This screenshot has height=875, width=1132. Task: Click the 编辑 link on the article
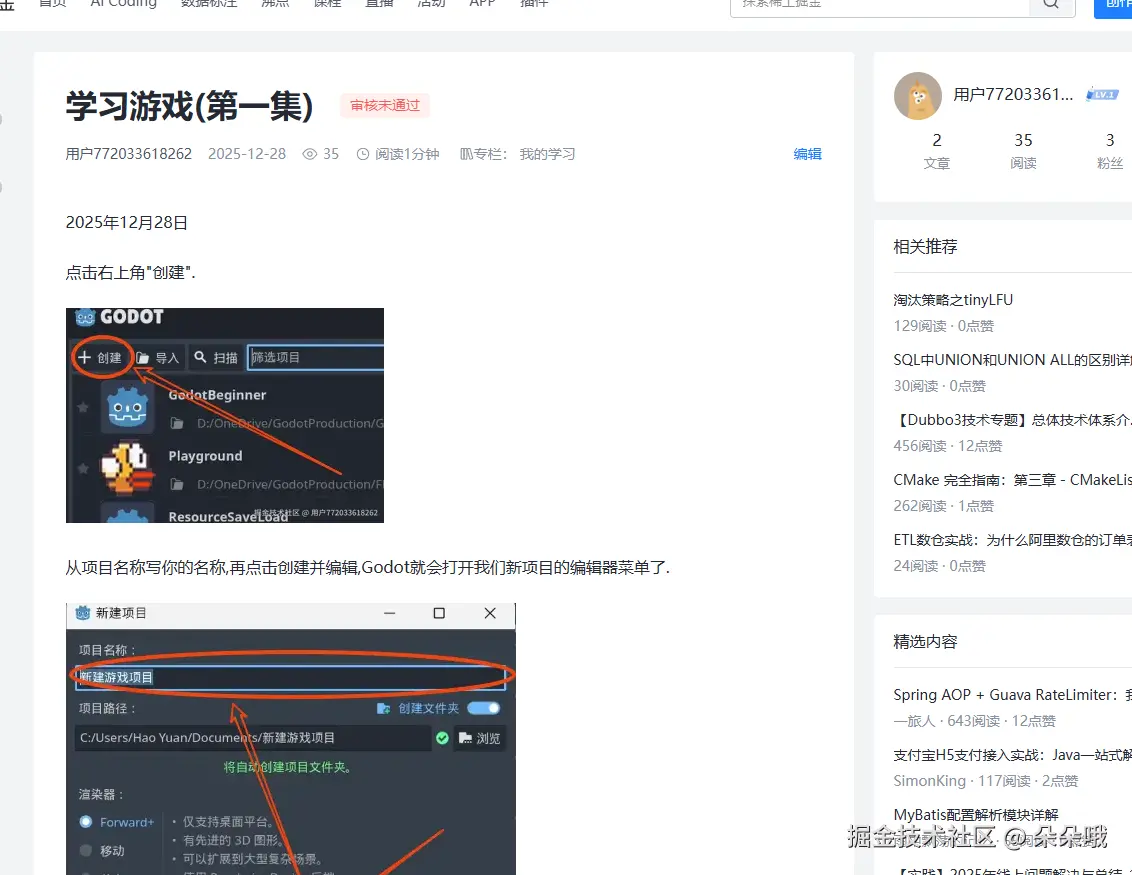[x=808, y=154]
